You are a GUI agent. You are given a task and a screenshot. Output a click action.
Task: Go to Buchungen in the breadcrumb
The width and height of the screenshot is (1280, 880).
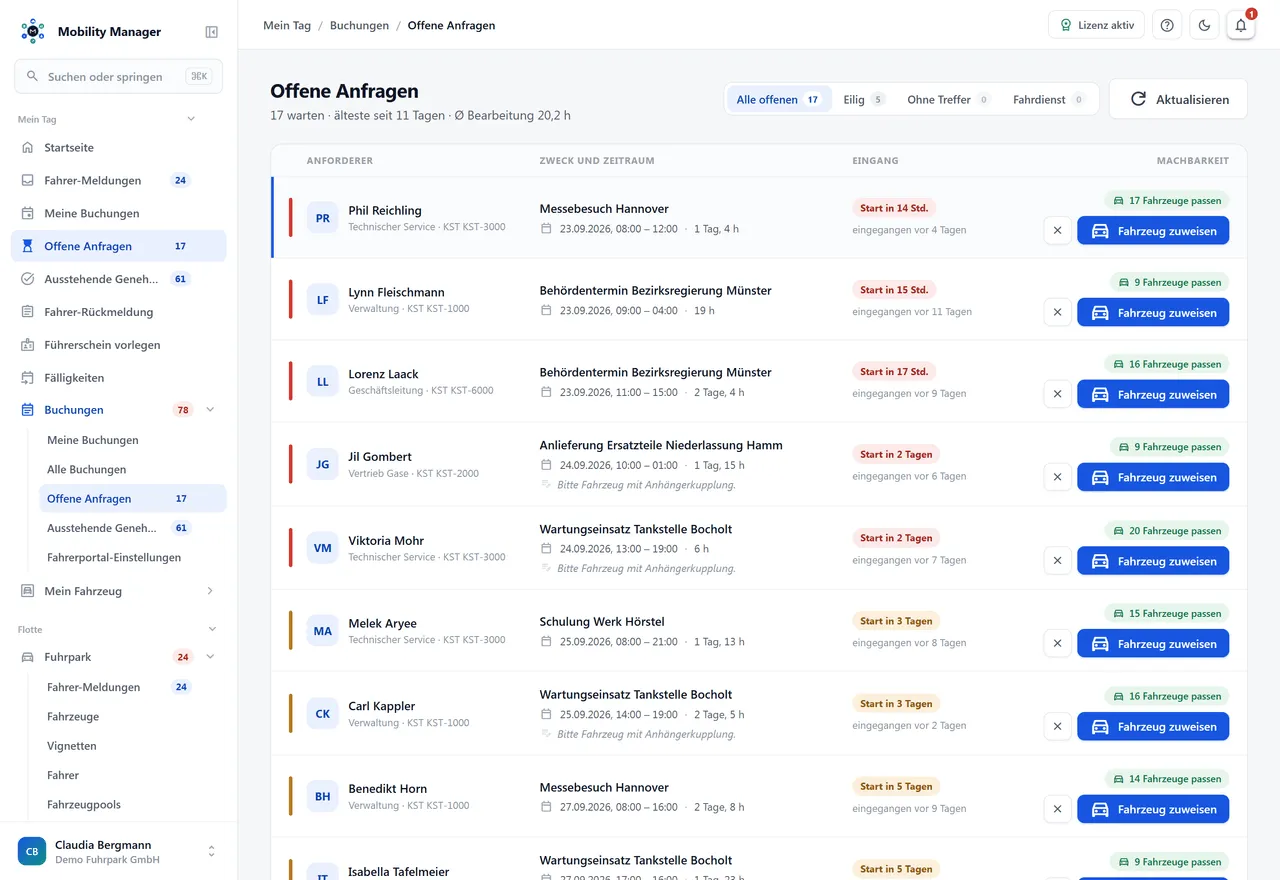pyautogui.click(x=359, y=26)
